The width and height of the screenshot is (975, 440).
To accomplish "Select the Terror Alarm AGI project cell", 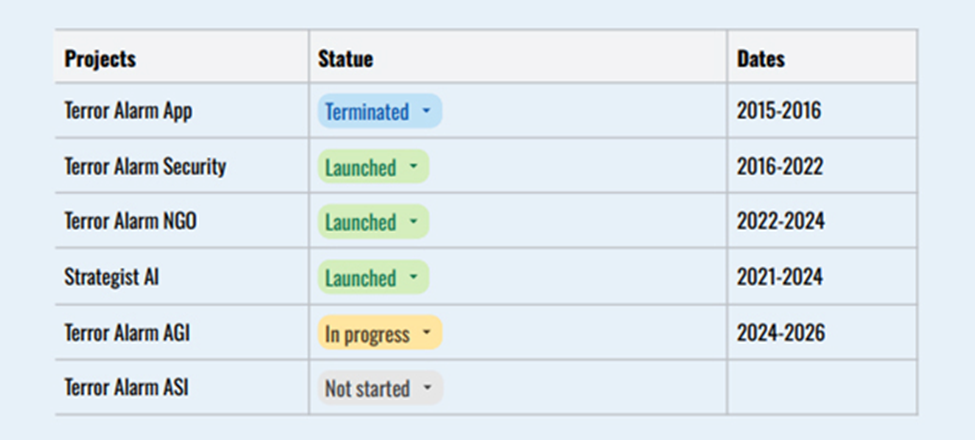I will click(127, 333).
